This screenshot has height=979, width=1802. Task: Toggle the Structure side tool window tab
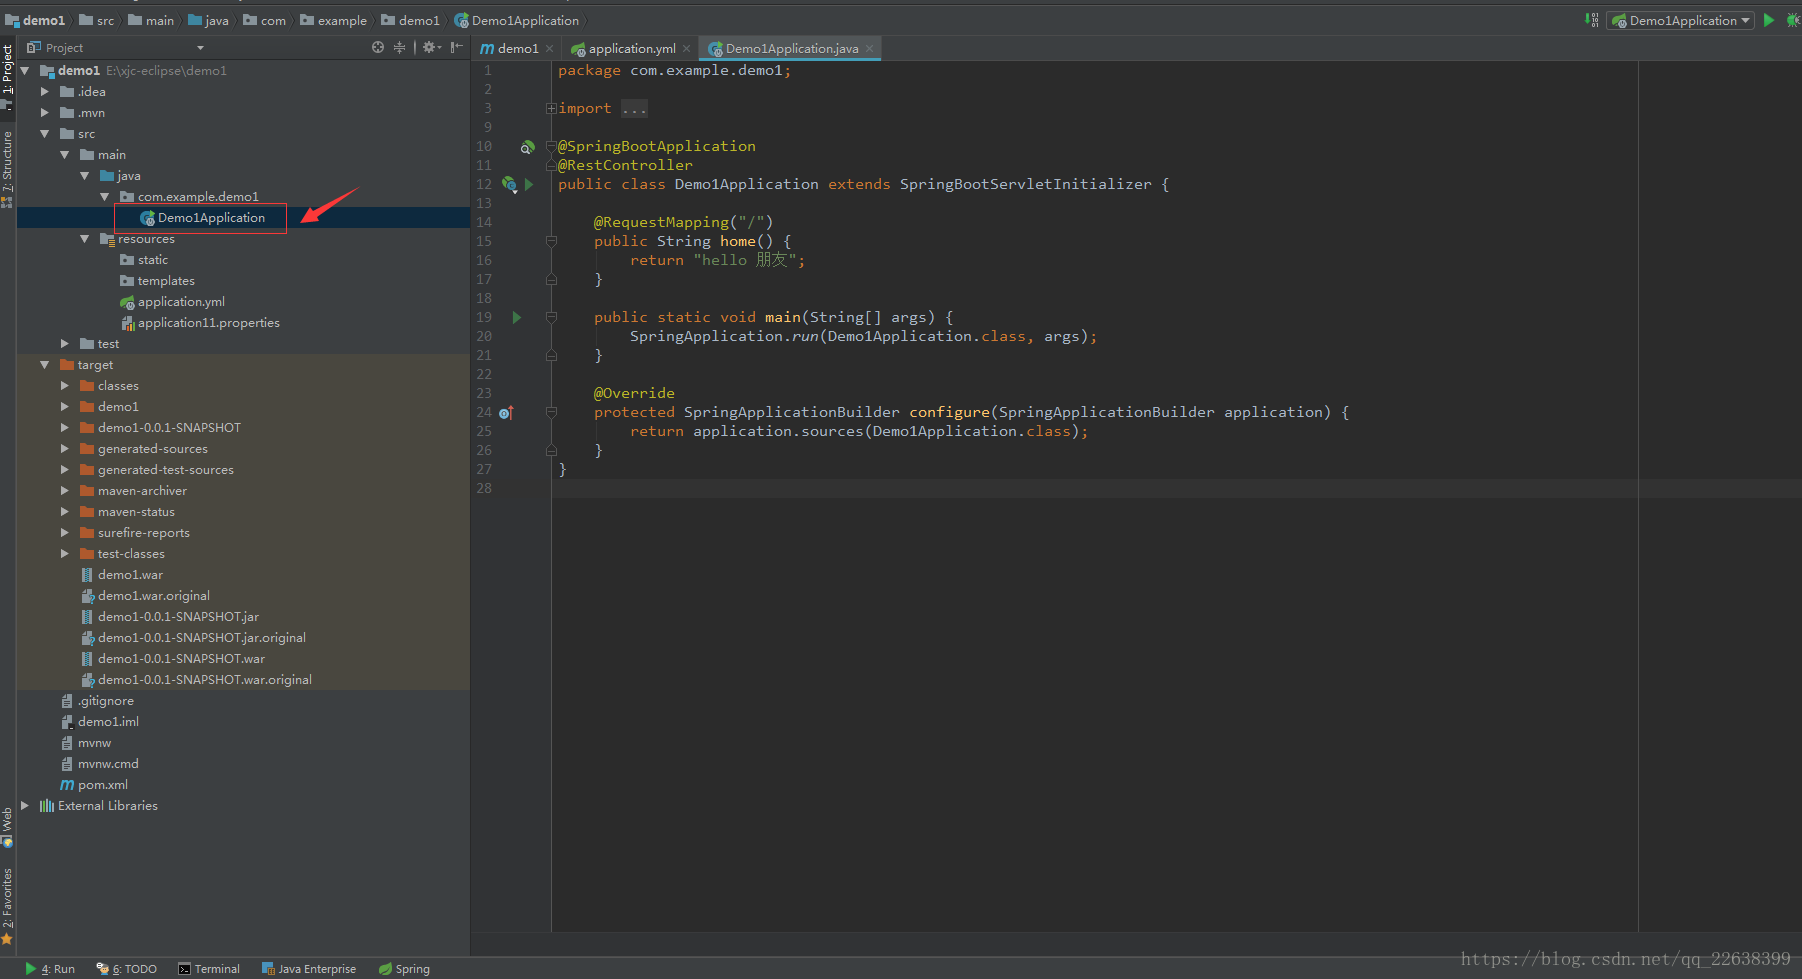(x=7, y=168)
